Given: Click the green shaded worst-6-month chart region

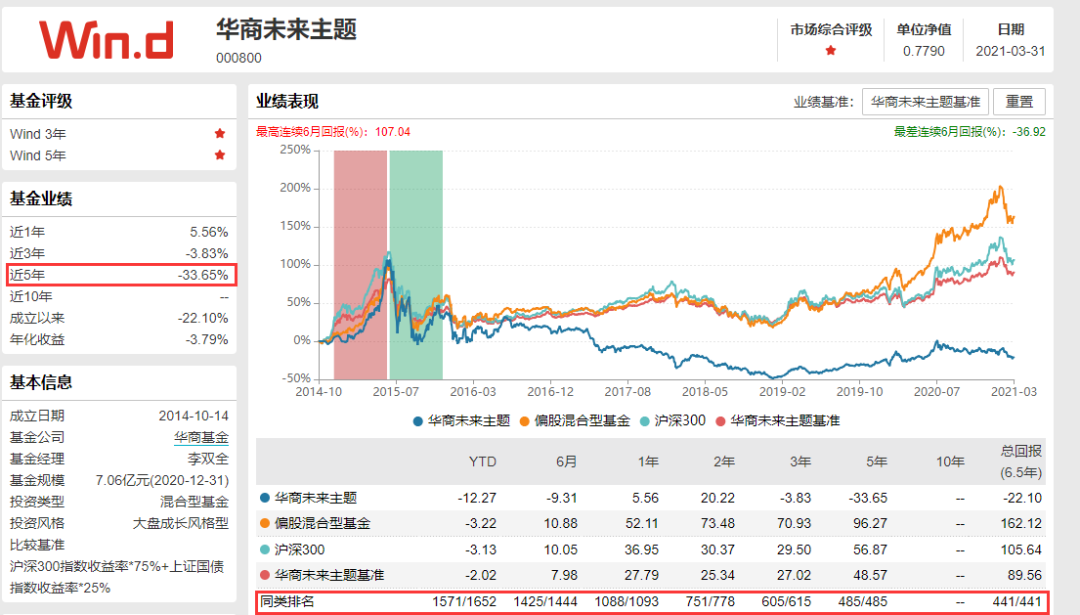Looking at the screenshot, I should click(416, 264).
